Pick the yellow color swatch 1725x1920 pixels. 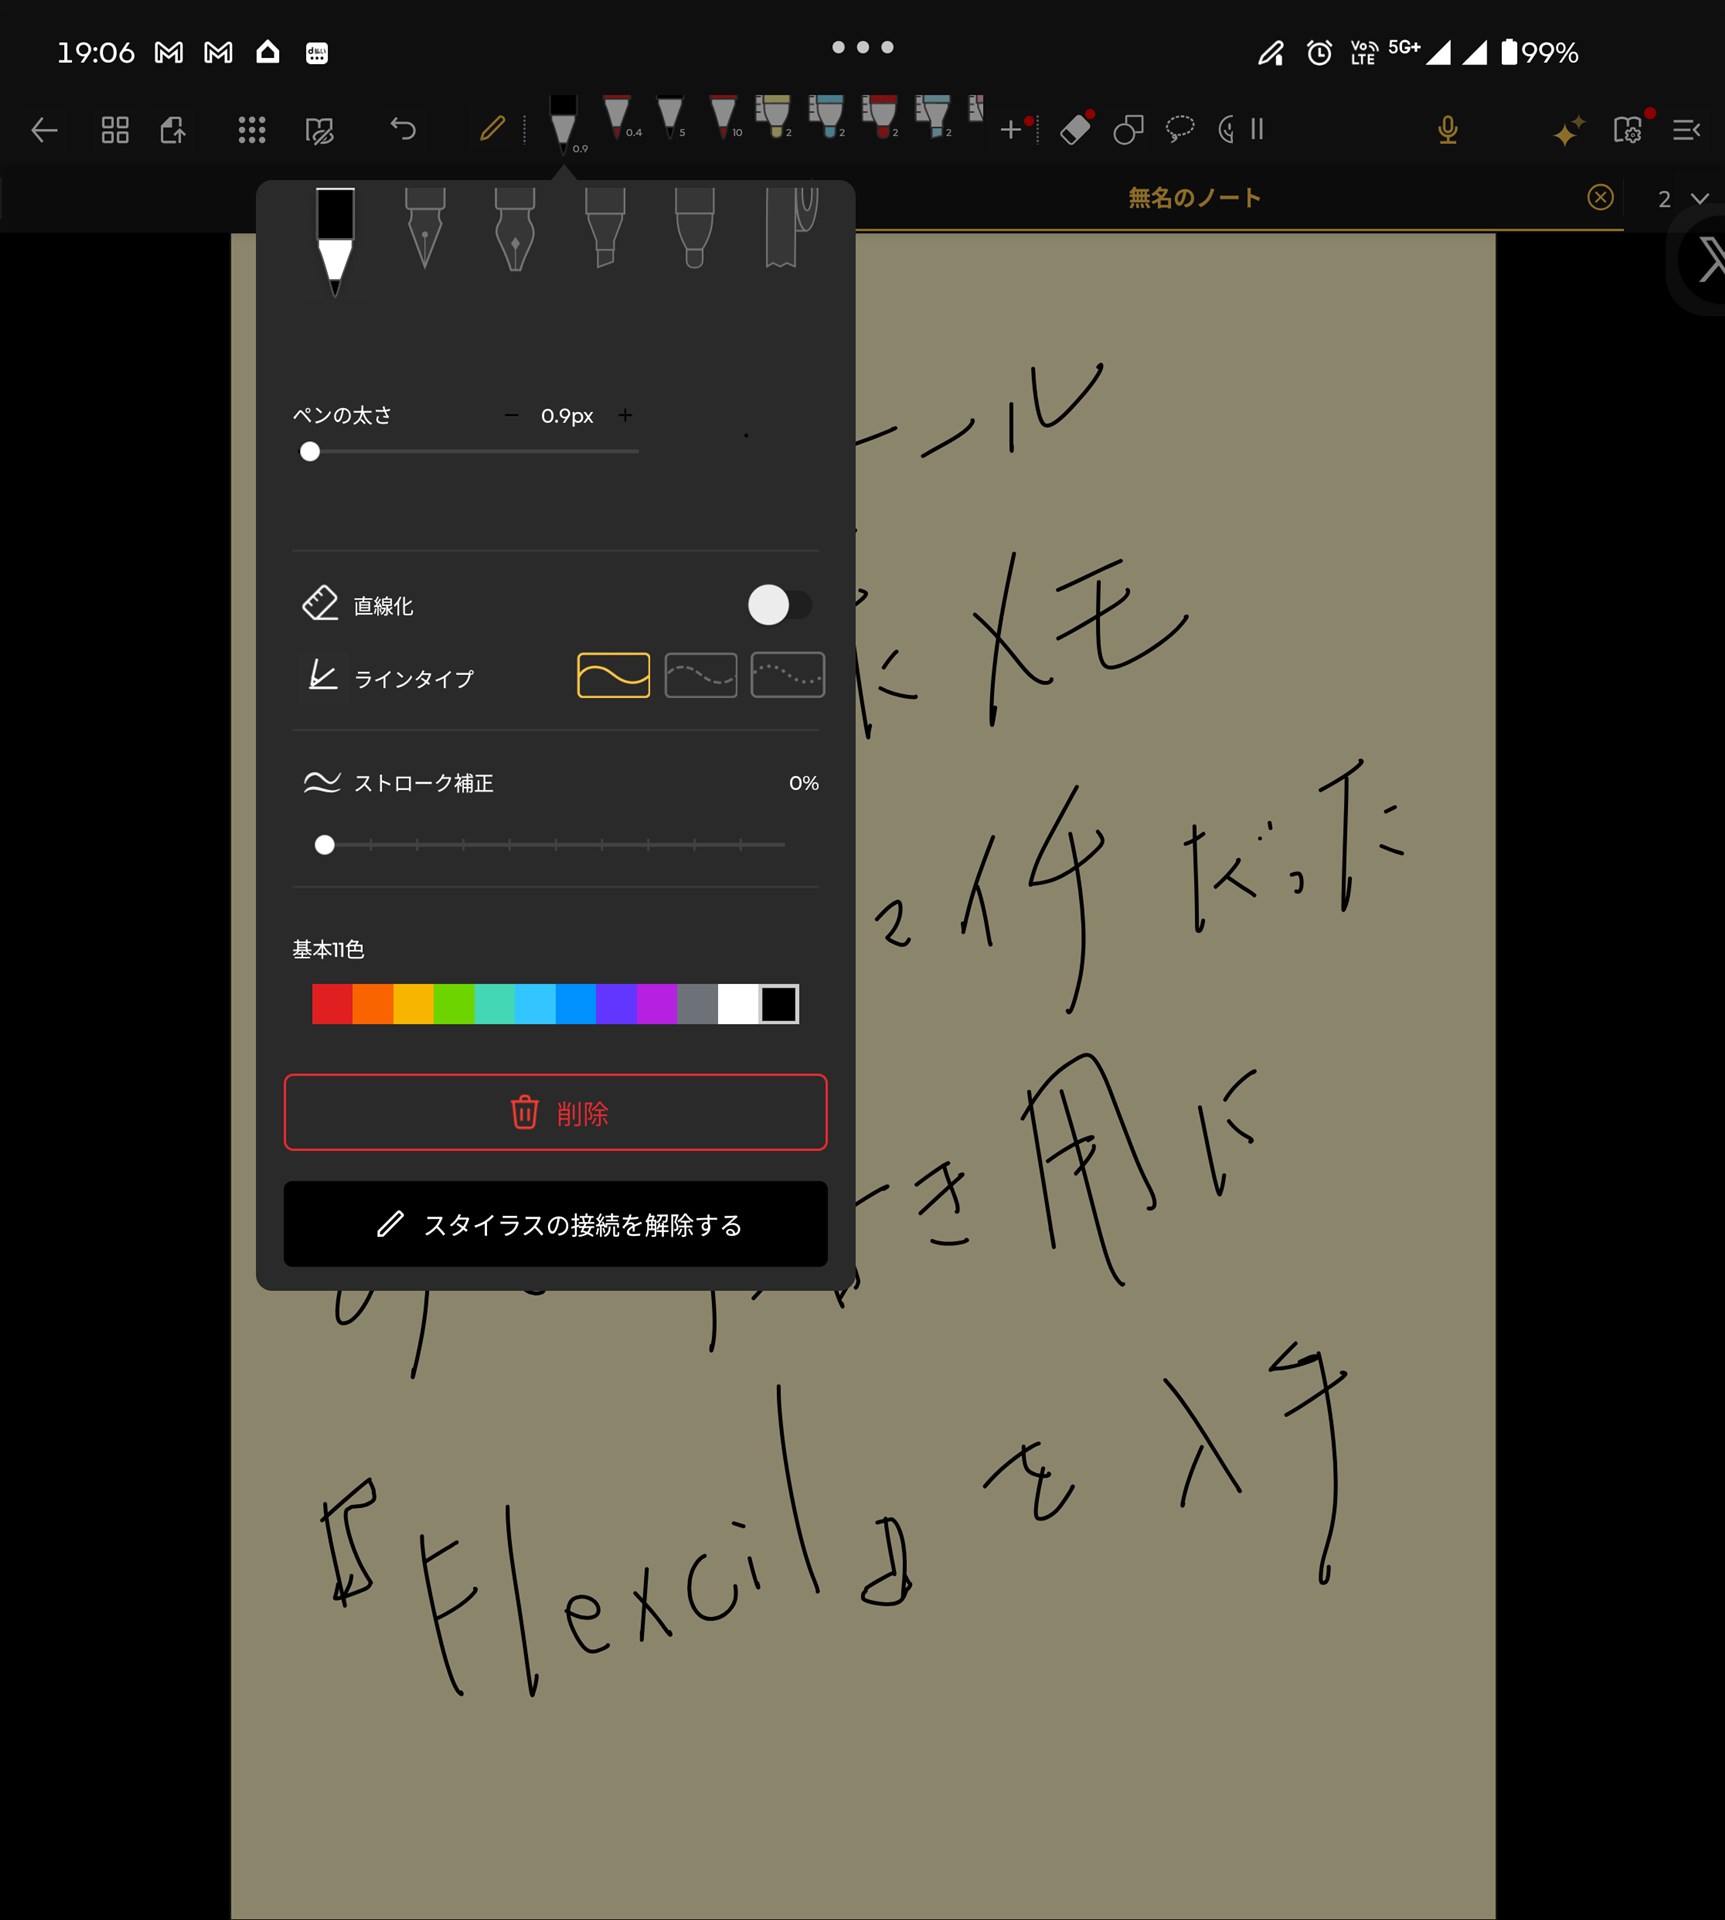coord(413,1004)
